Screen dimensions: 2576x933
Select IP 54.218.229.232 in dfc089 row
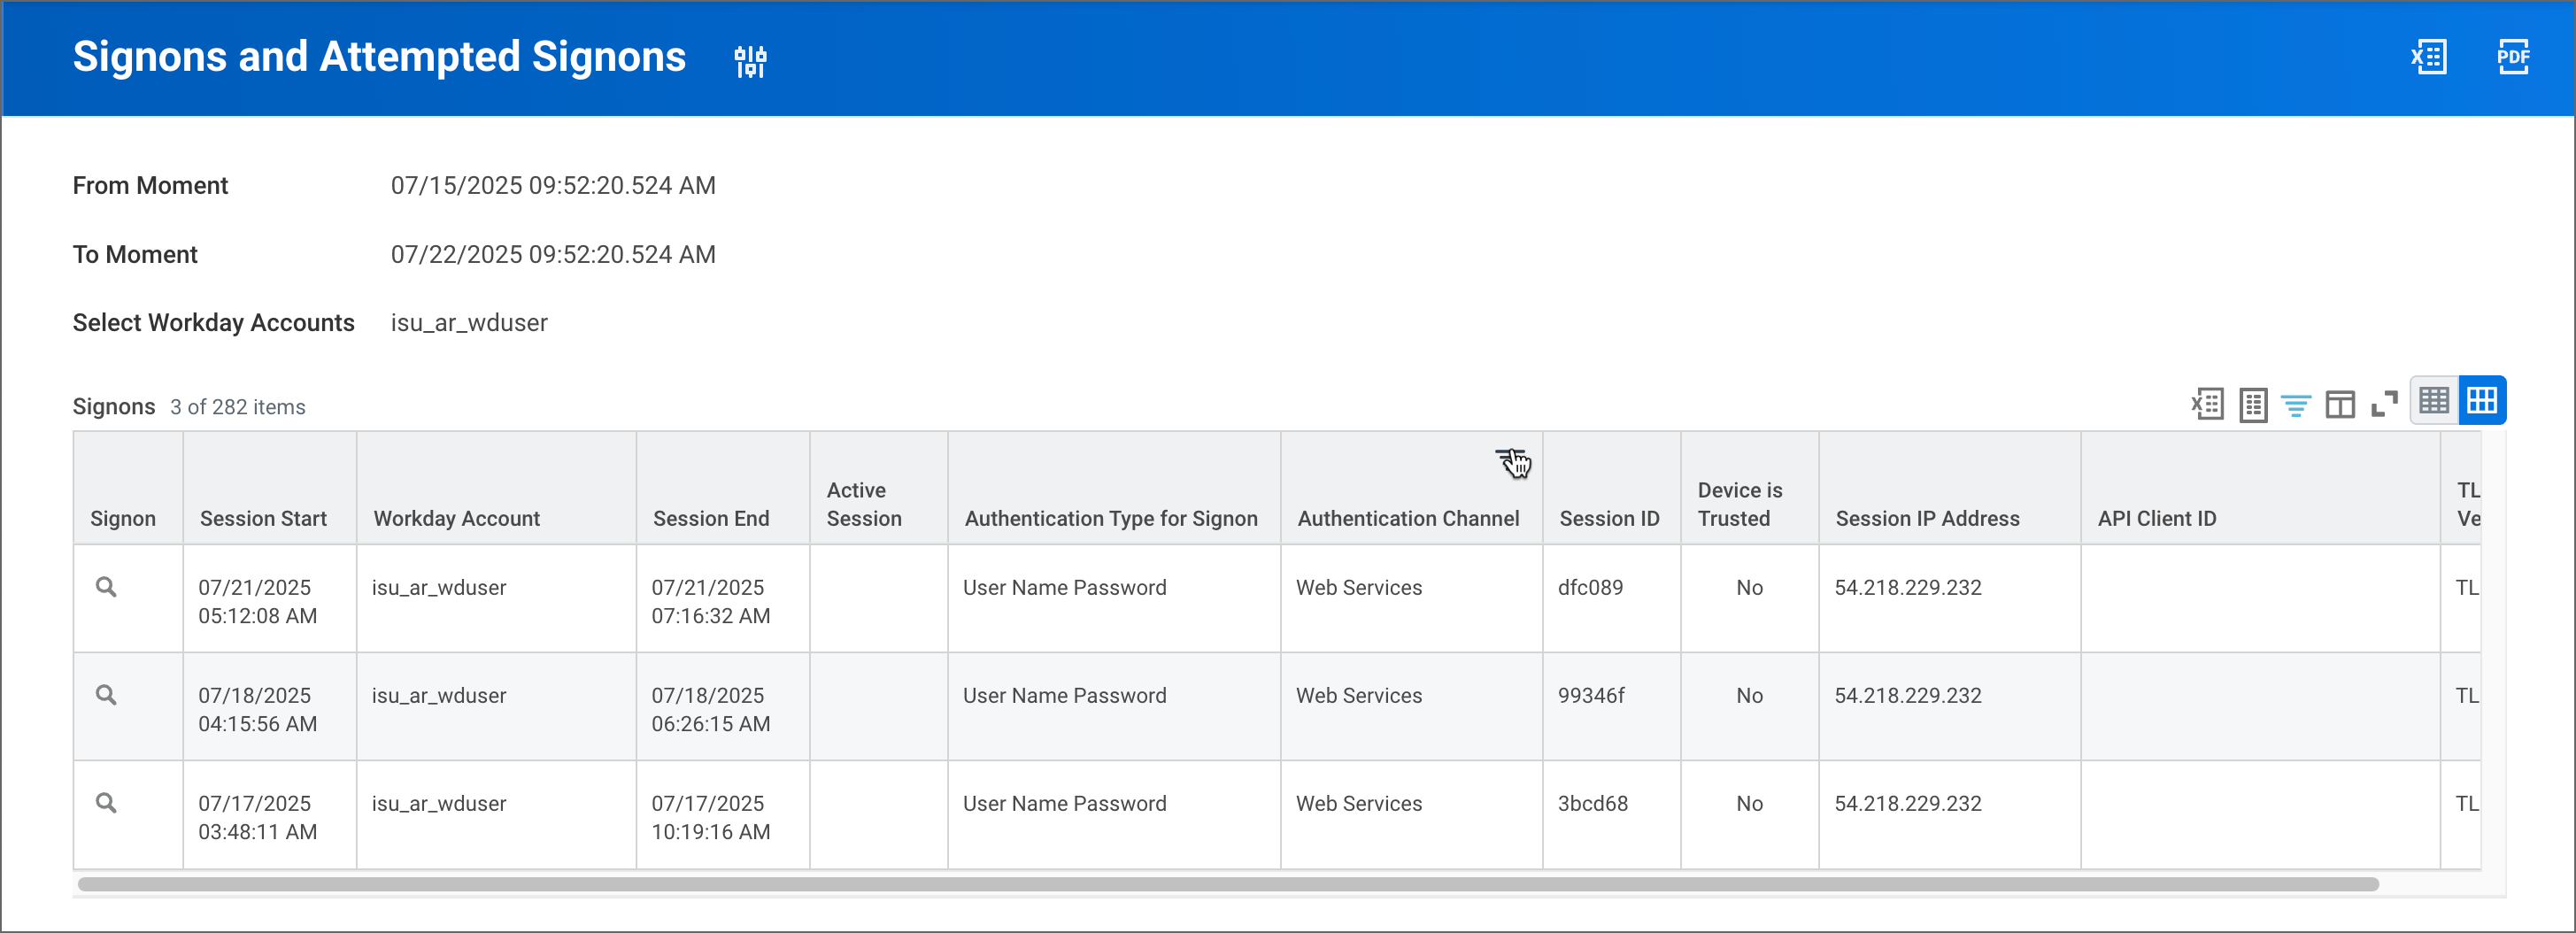click(1907, 587)
